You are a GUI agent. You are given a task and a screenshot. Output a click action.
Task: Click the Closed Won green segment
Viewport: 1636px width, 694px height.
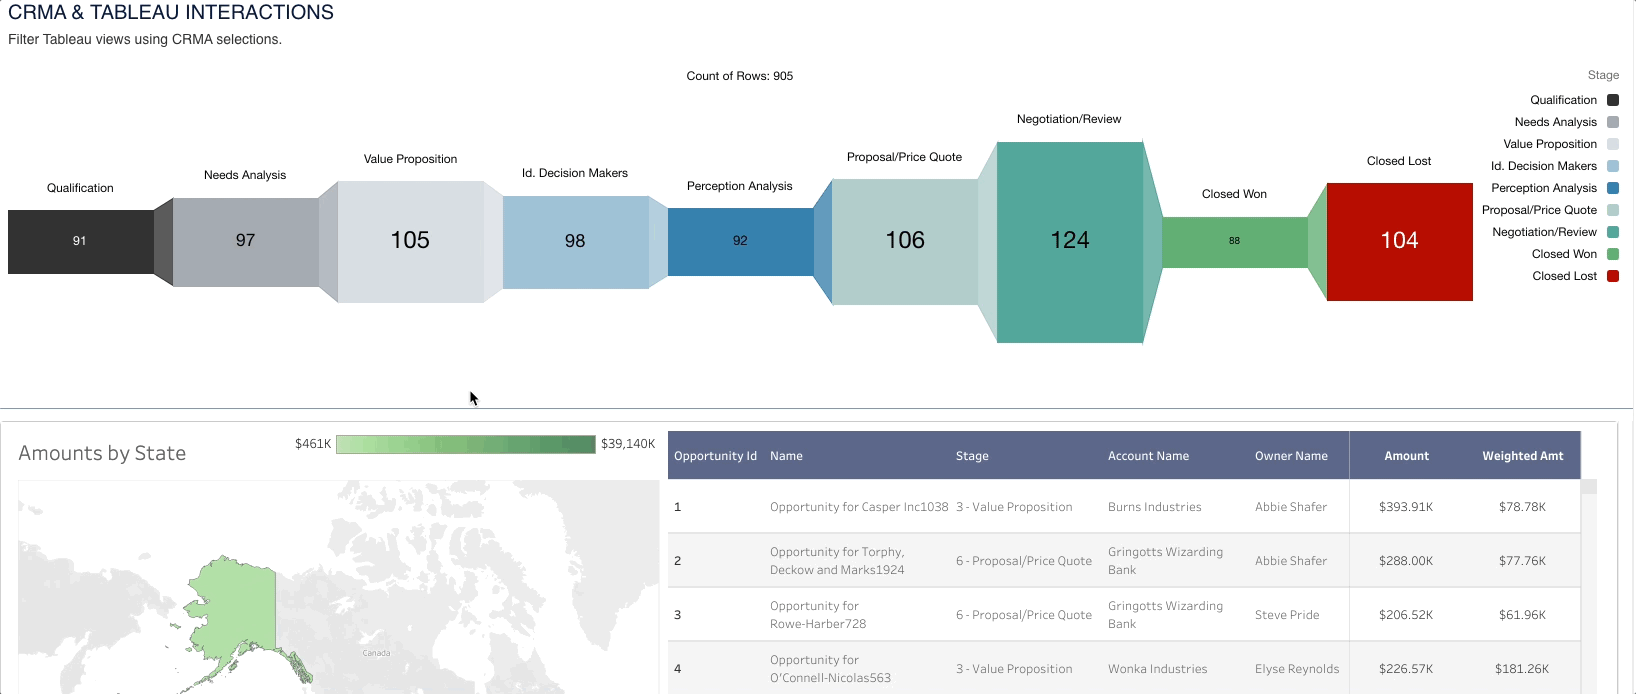(x=1234, y=241)
